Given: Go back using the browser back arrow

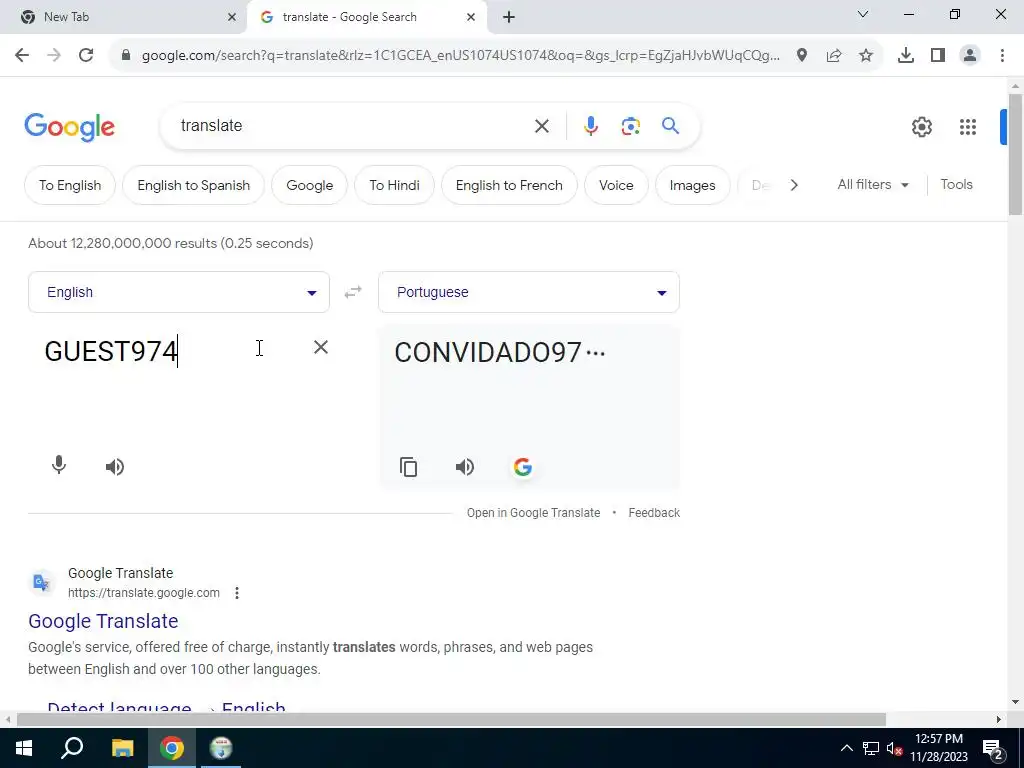Looking at the screenshot, I should [x=22, y=56].
